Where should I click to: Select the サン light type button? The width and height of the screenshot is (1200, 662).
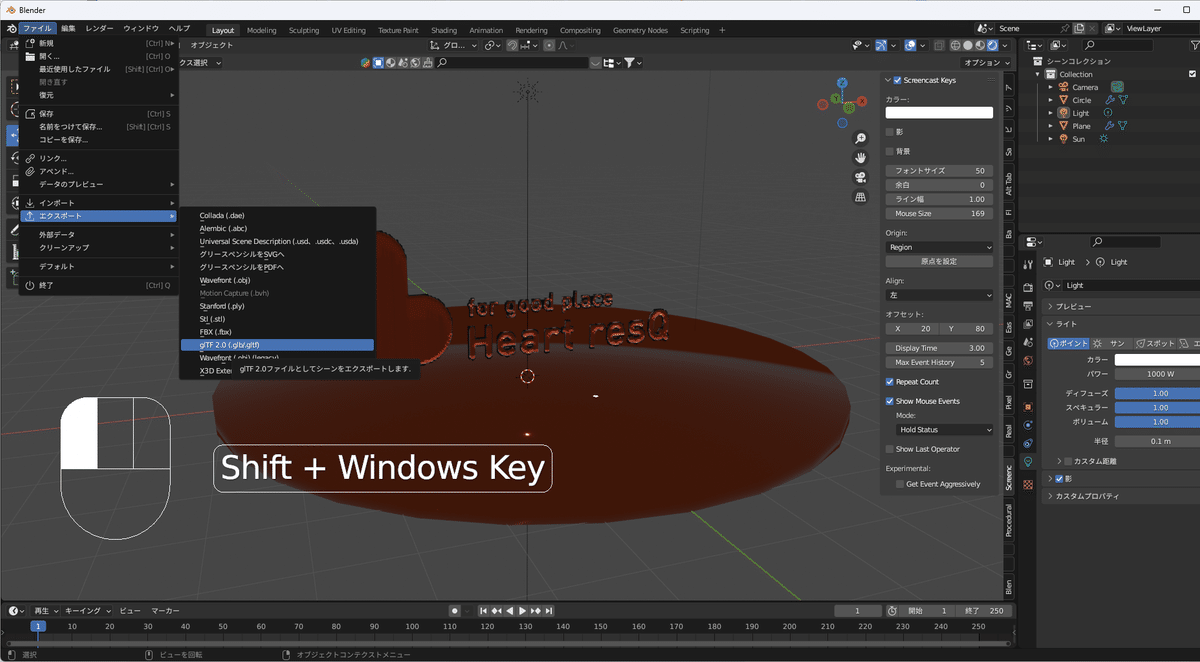[x=1111, y=343]
